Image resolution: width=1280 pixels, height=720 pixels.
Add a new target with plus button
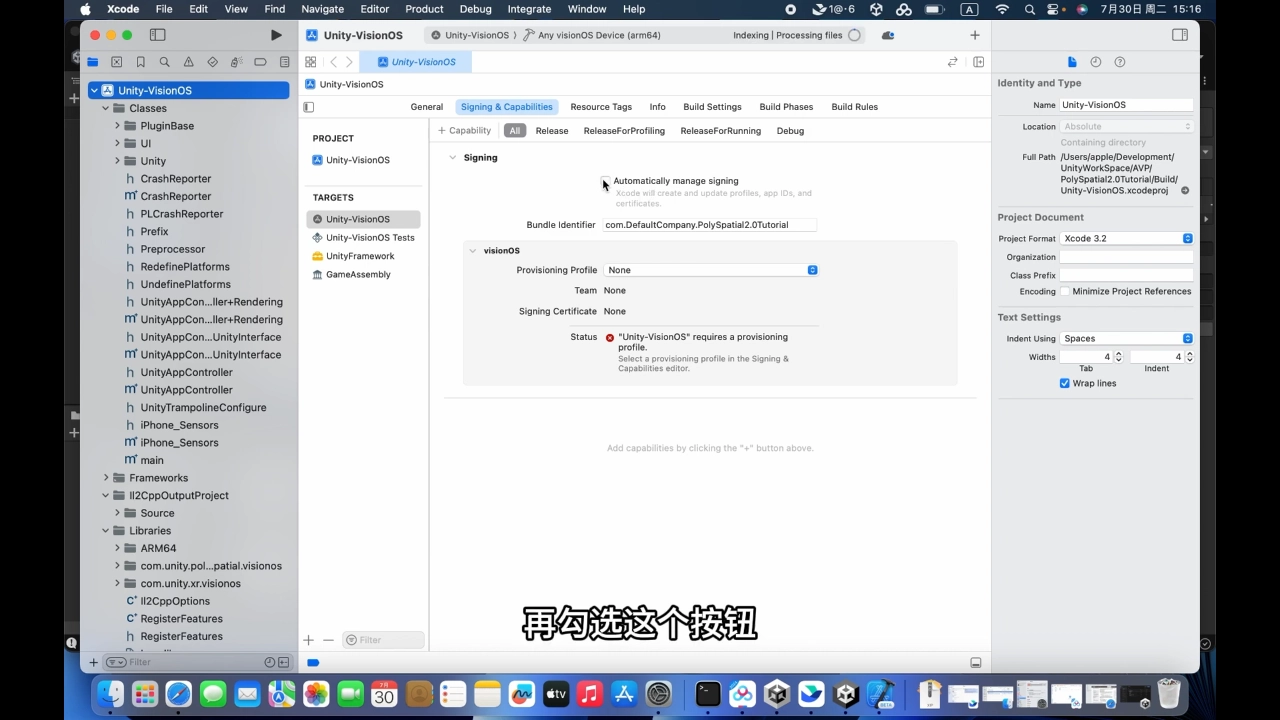coord(309,640)
